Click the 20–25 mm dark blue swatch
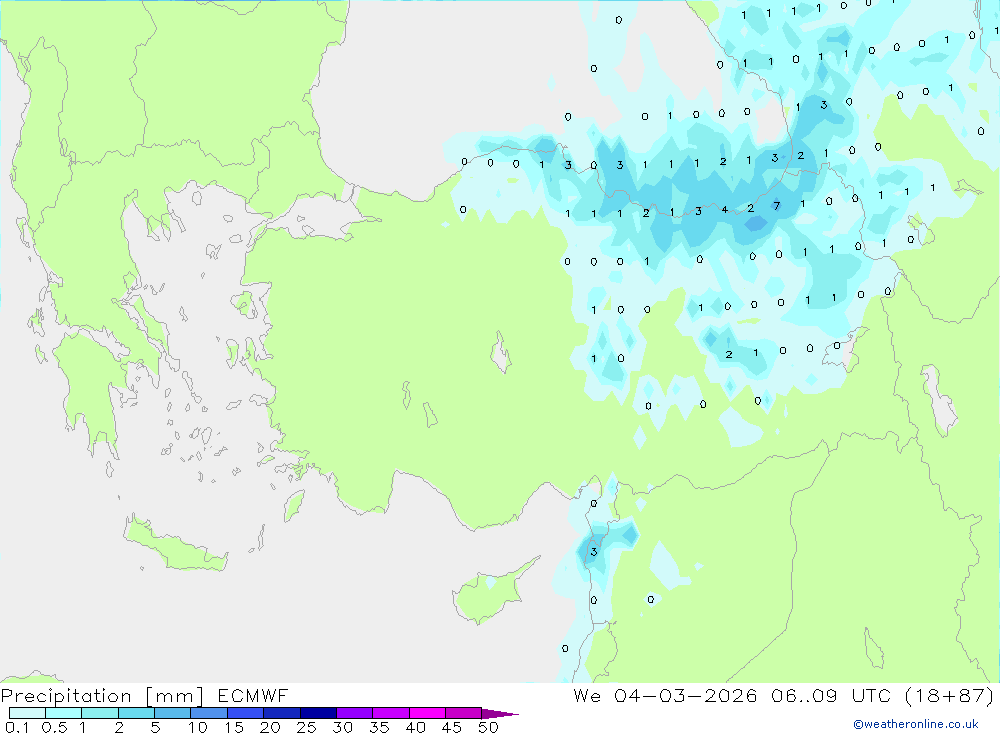1000x733 pixels. click(282, 713)
